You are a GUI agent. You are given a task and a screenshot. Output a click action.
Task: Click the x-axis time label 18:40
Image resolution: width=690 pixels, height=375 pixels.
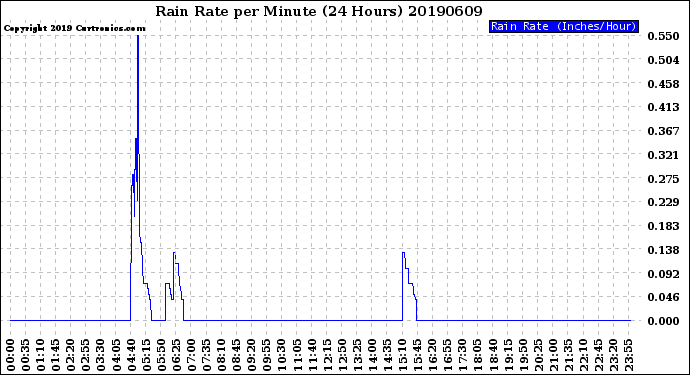pos(493,355)
